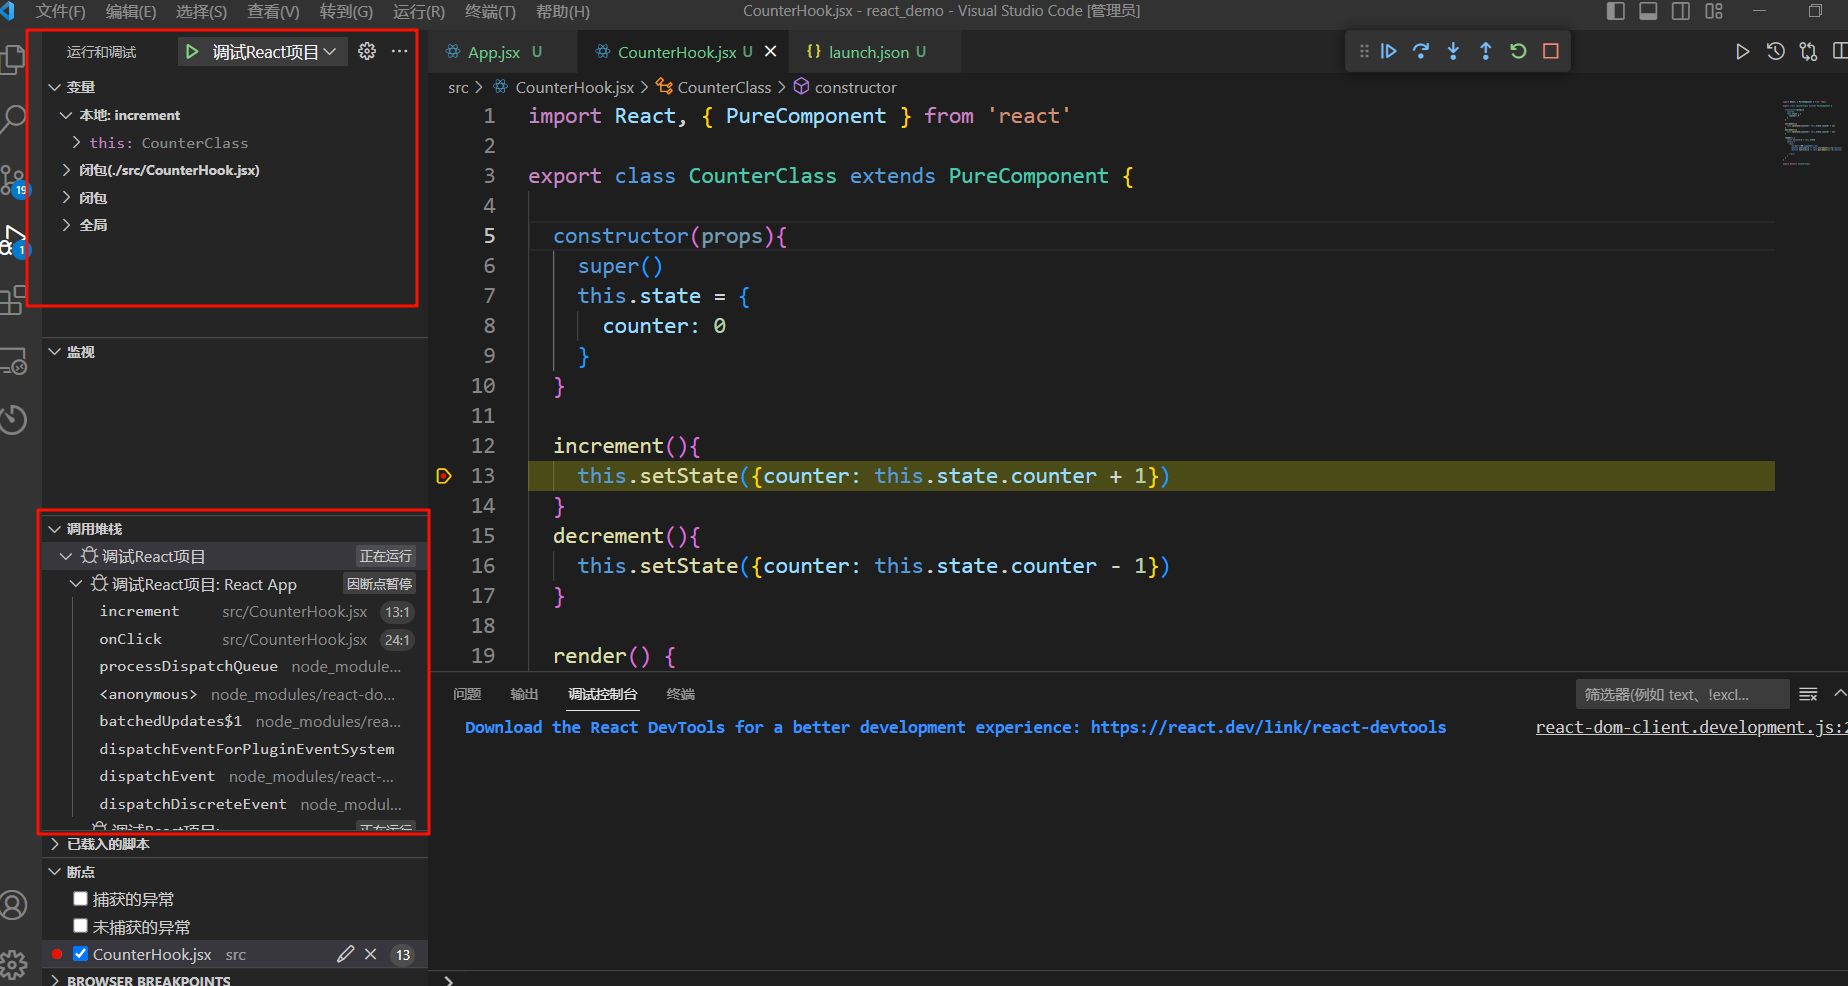This screenshot has height=986, width=1848.
Task: Open Source Control view in activity bar
Action: 13,180
